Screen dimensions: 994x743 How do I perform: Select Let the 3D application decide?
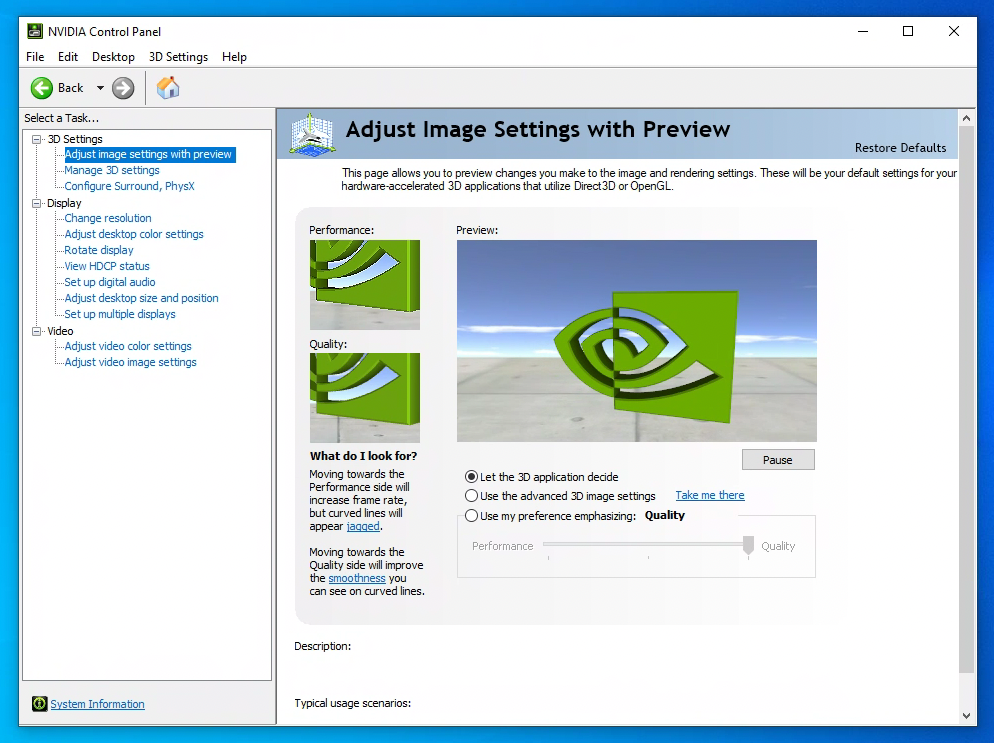[x=471, y=477]
